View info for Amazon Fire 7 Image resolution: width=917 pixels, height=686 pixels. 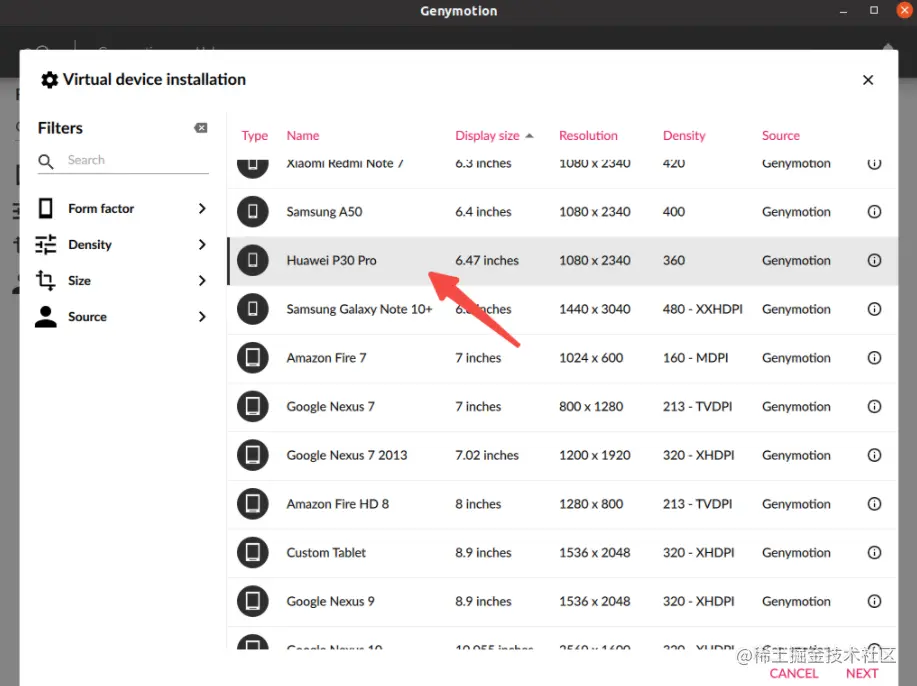click(x=874, y=358)
